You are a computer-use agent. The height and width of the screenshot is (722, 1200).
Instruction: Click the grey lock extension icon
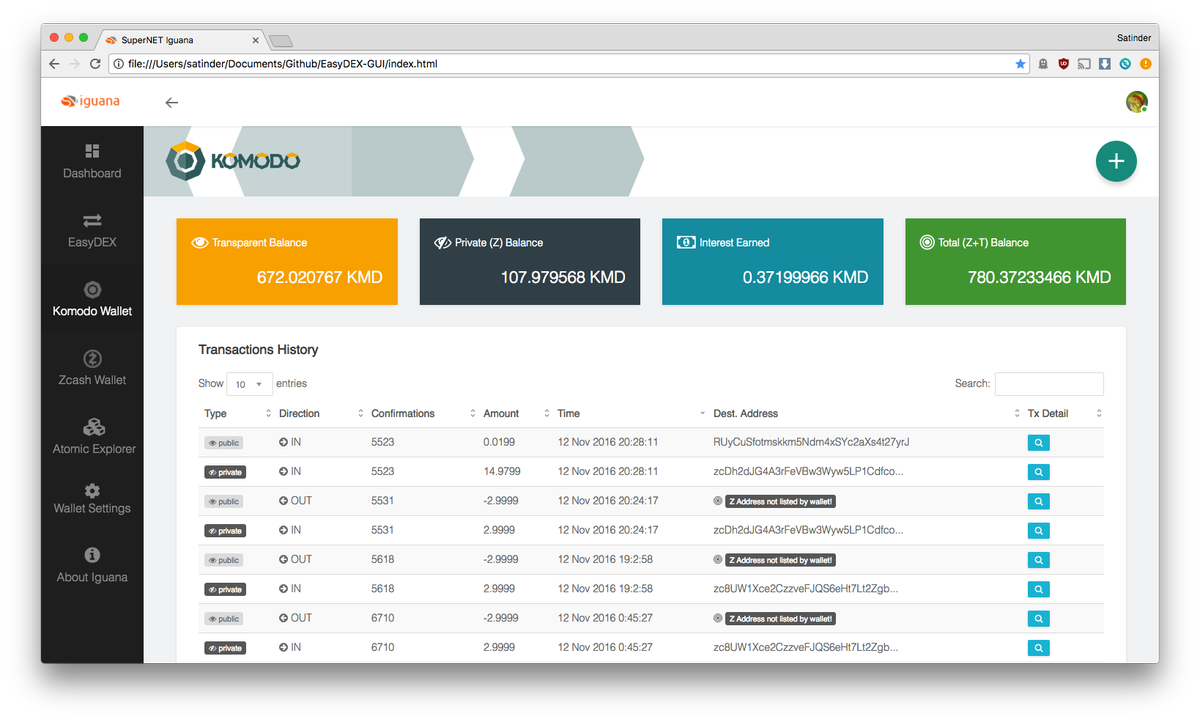[x=1043, y=64]
